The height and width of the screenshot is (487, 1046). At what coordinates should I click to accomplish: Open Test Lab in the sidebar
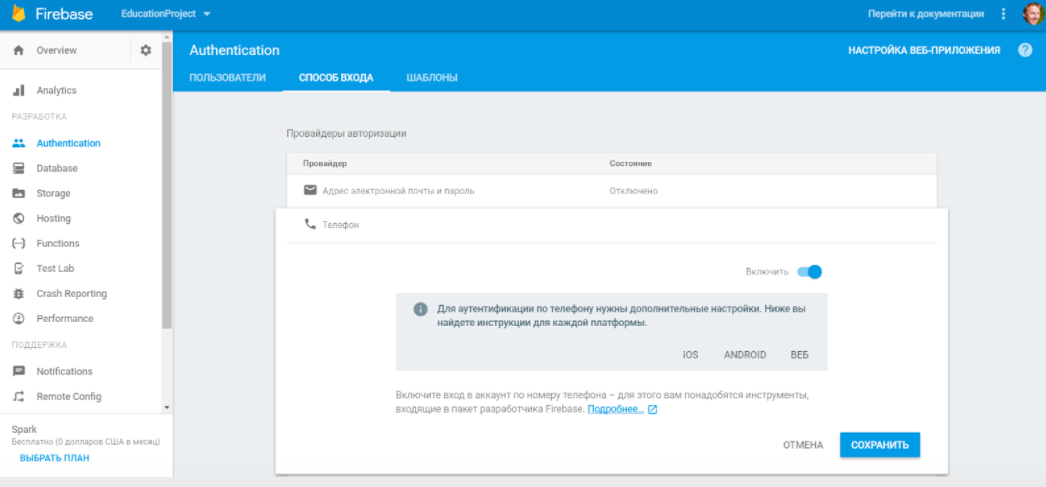tap(55, 268)
